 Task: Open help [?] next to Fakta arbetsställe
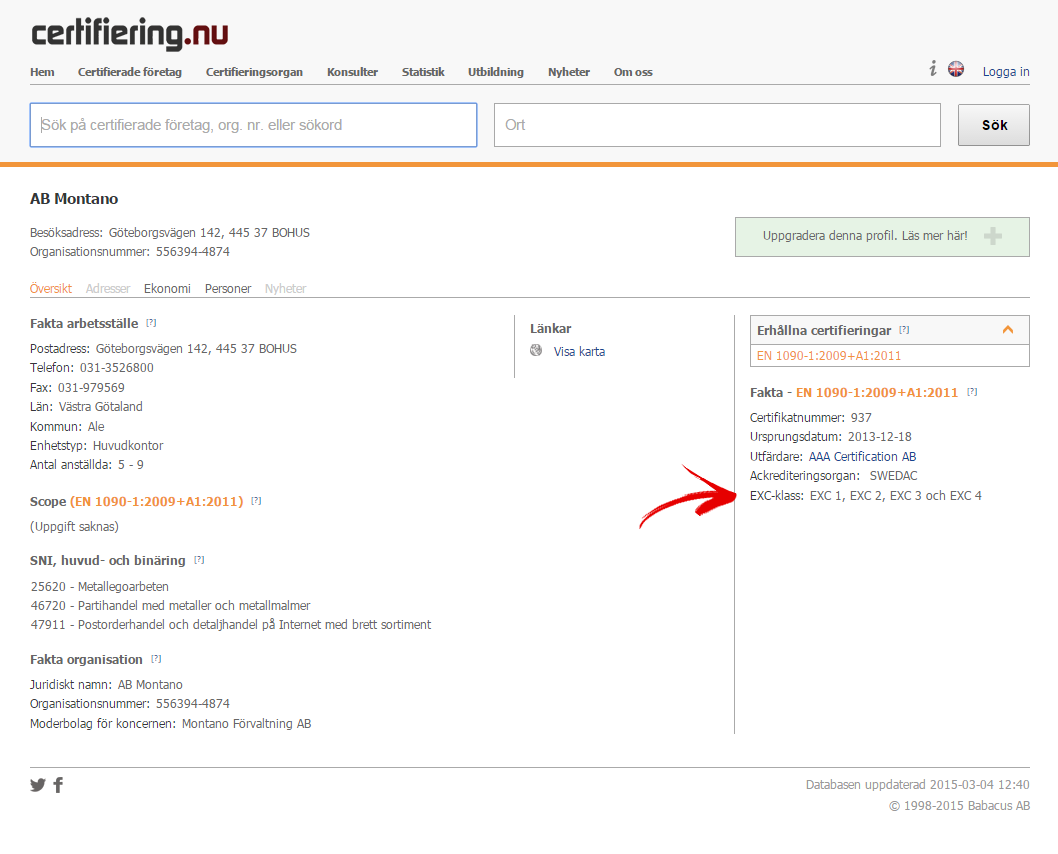[151, 323]
